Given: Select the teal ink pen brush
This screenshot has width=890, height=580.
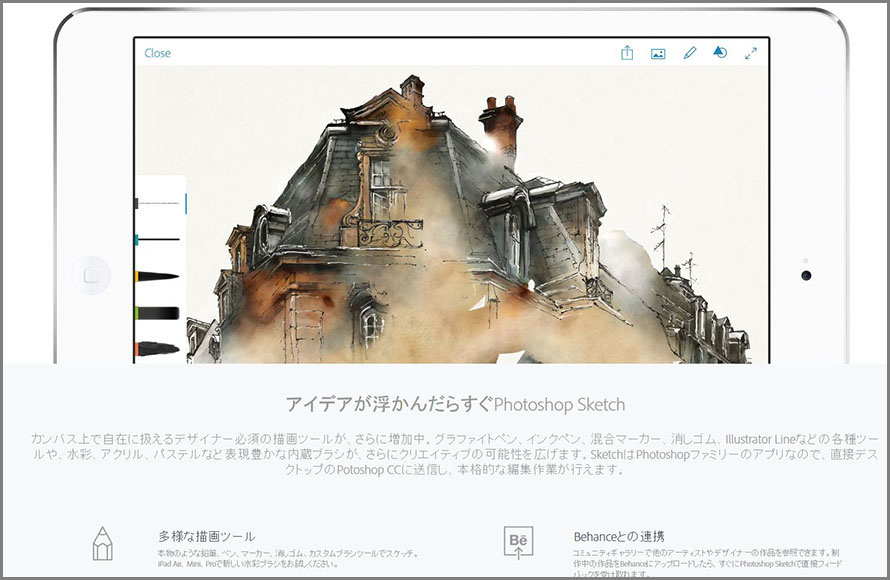Looking at the screenshot, I should (x=159, y=239).
